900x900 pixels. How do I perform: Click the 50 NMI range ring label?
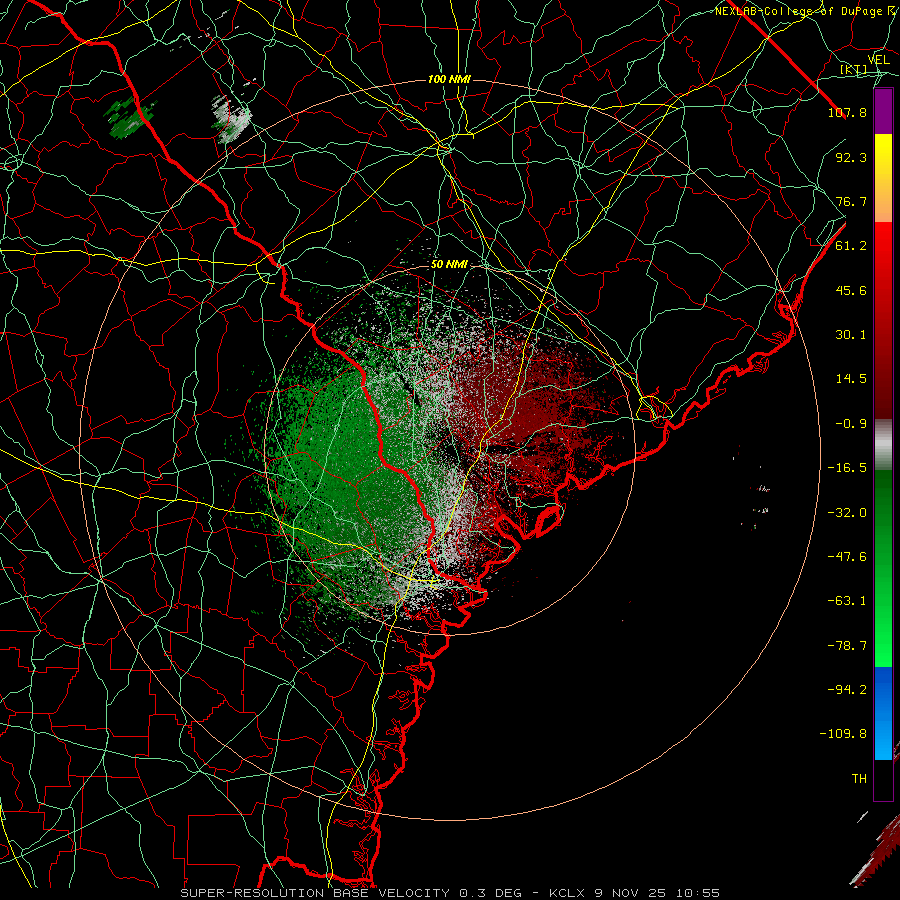449,264
